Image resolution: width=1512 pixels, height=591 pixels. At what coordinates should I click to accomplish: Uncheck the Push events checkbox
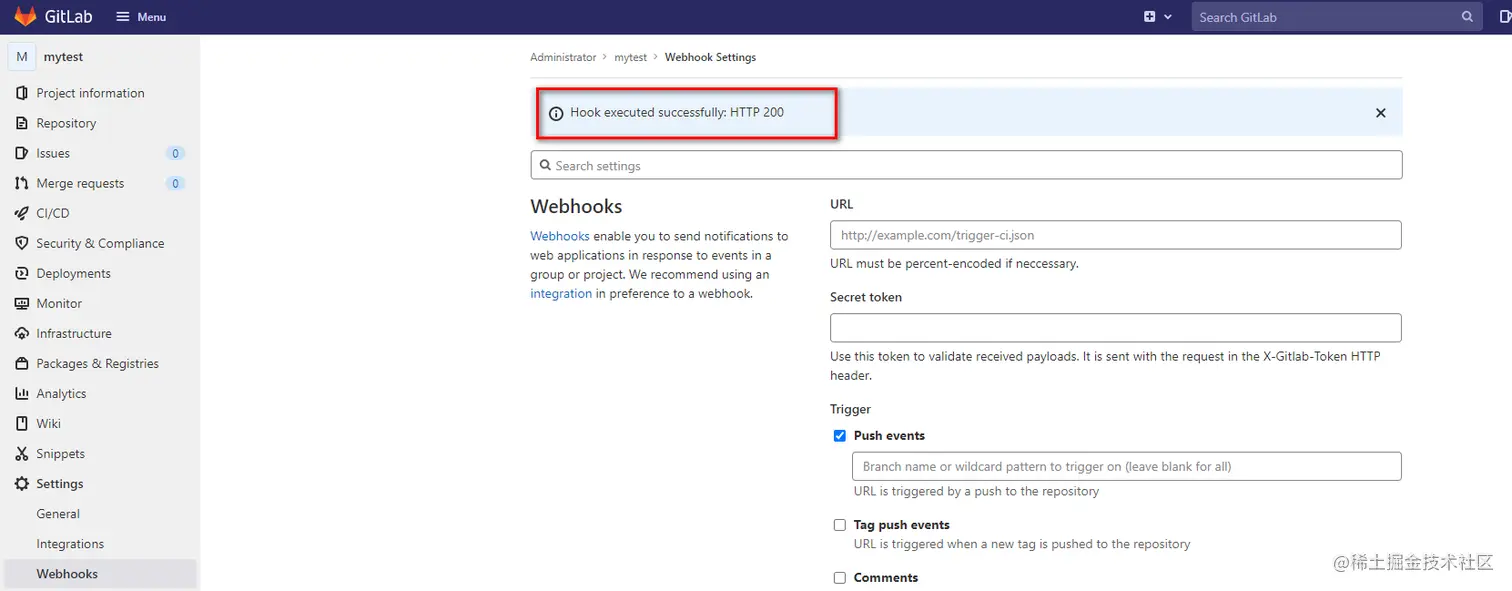pyautogui.click(x=840, y=436)
